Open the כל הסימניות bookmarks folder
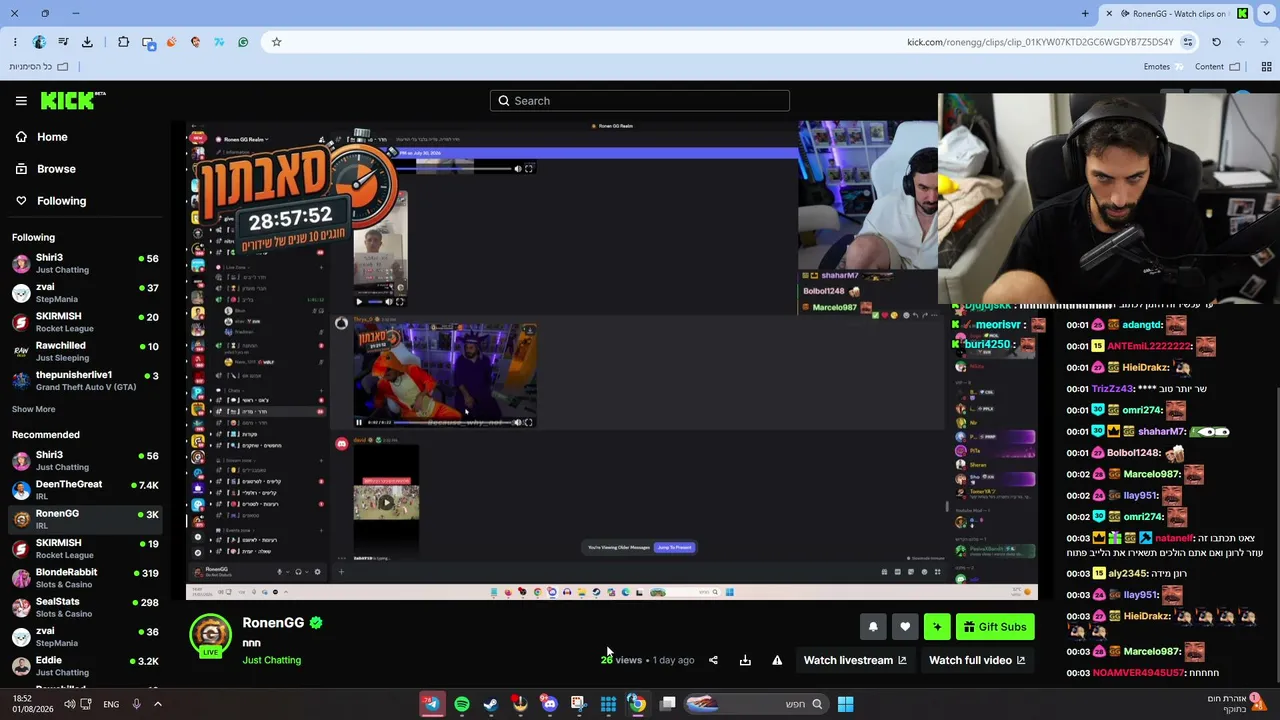Image resolution: width=1280 pixels, height=720 pixels. tap(39, 67)
